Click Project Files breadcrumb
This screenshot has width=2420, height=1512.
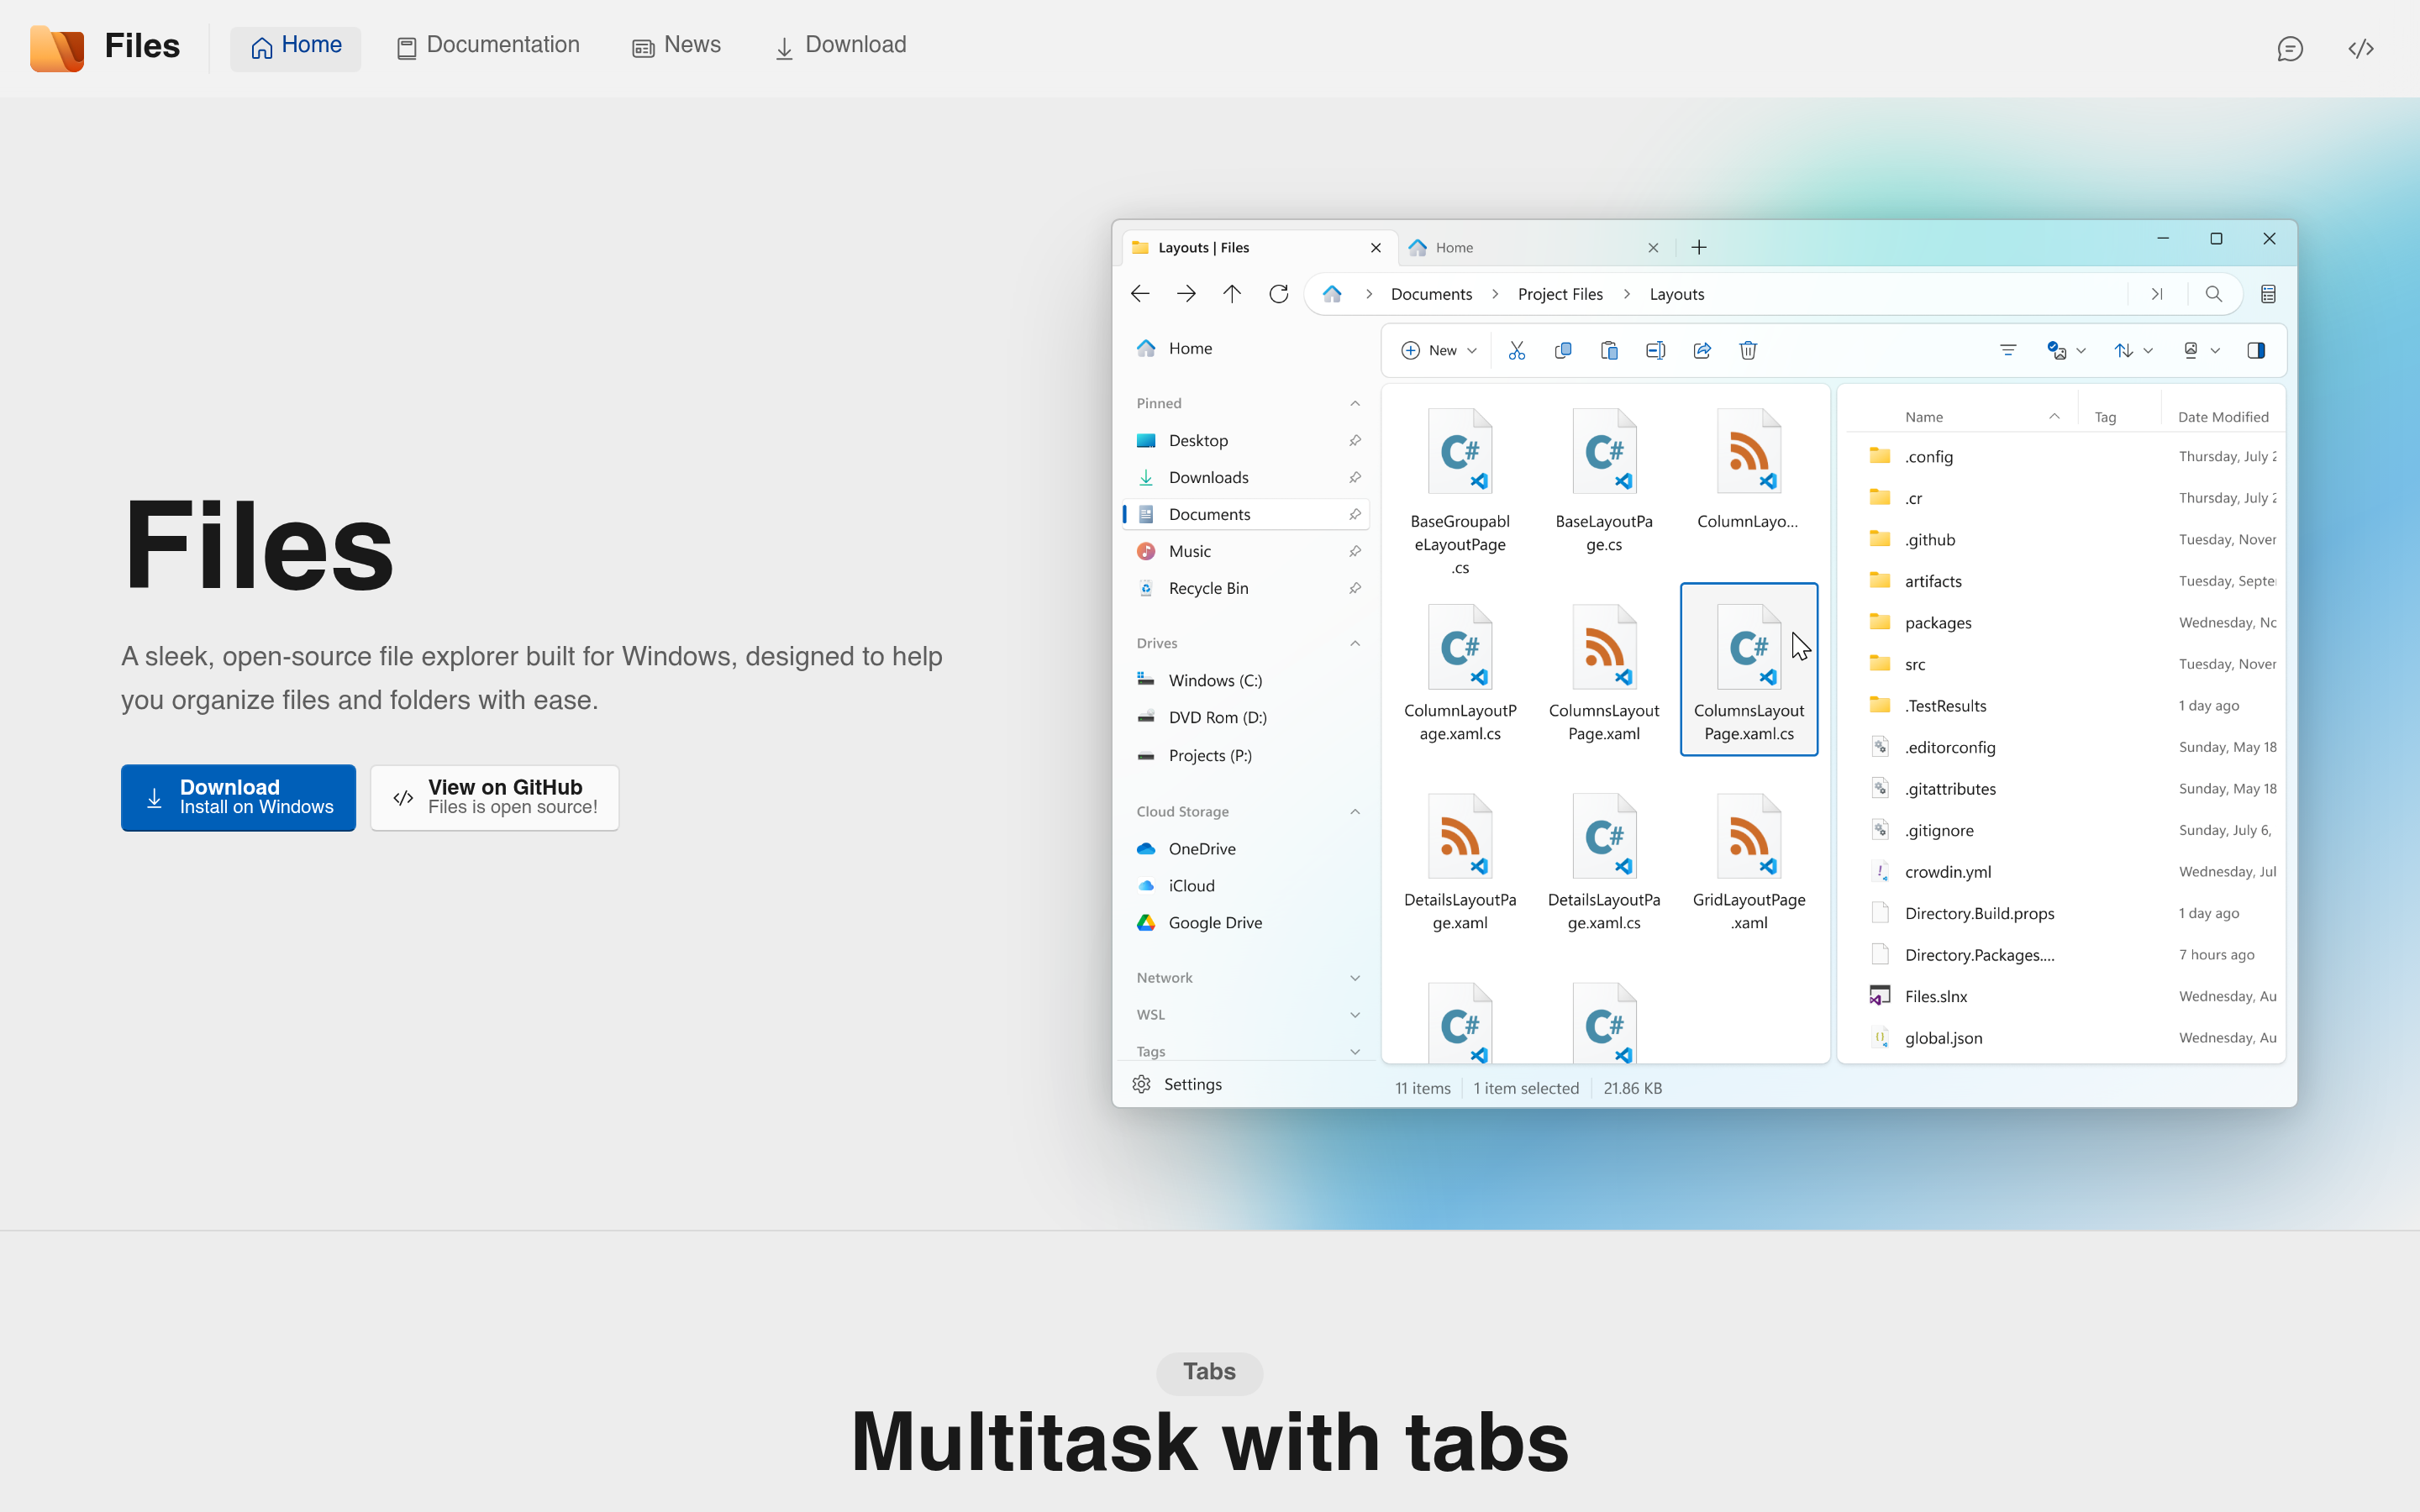coord(1560,294)
